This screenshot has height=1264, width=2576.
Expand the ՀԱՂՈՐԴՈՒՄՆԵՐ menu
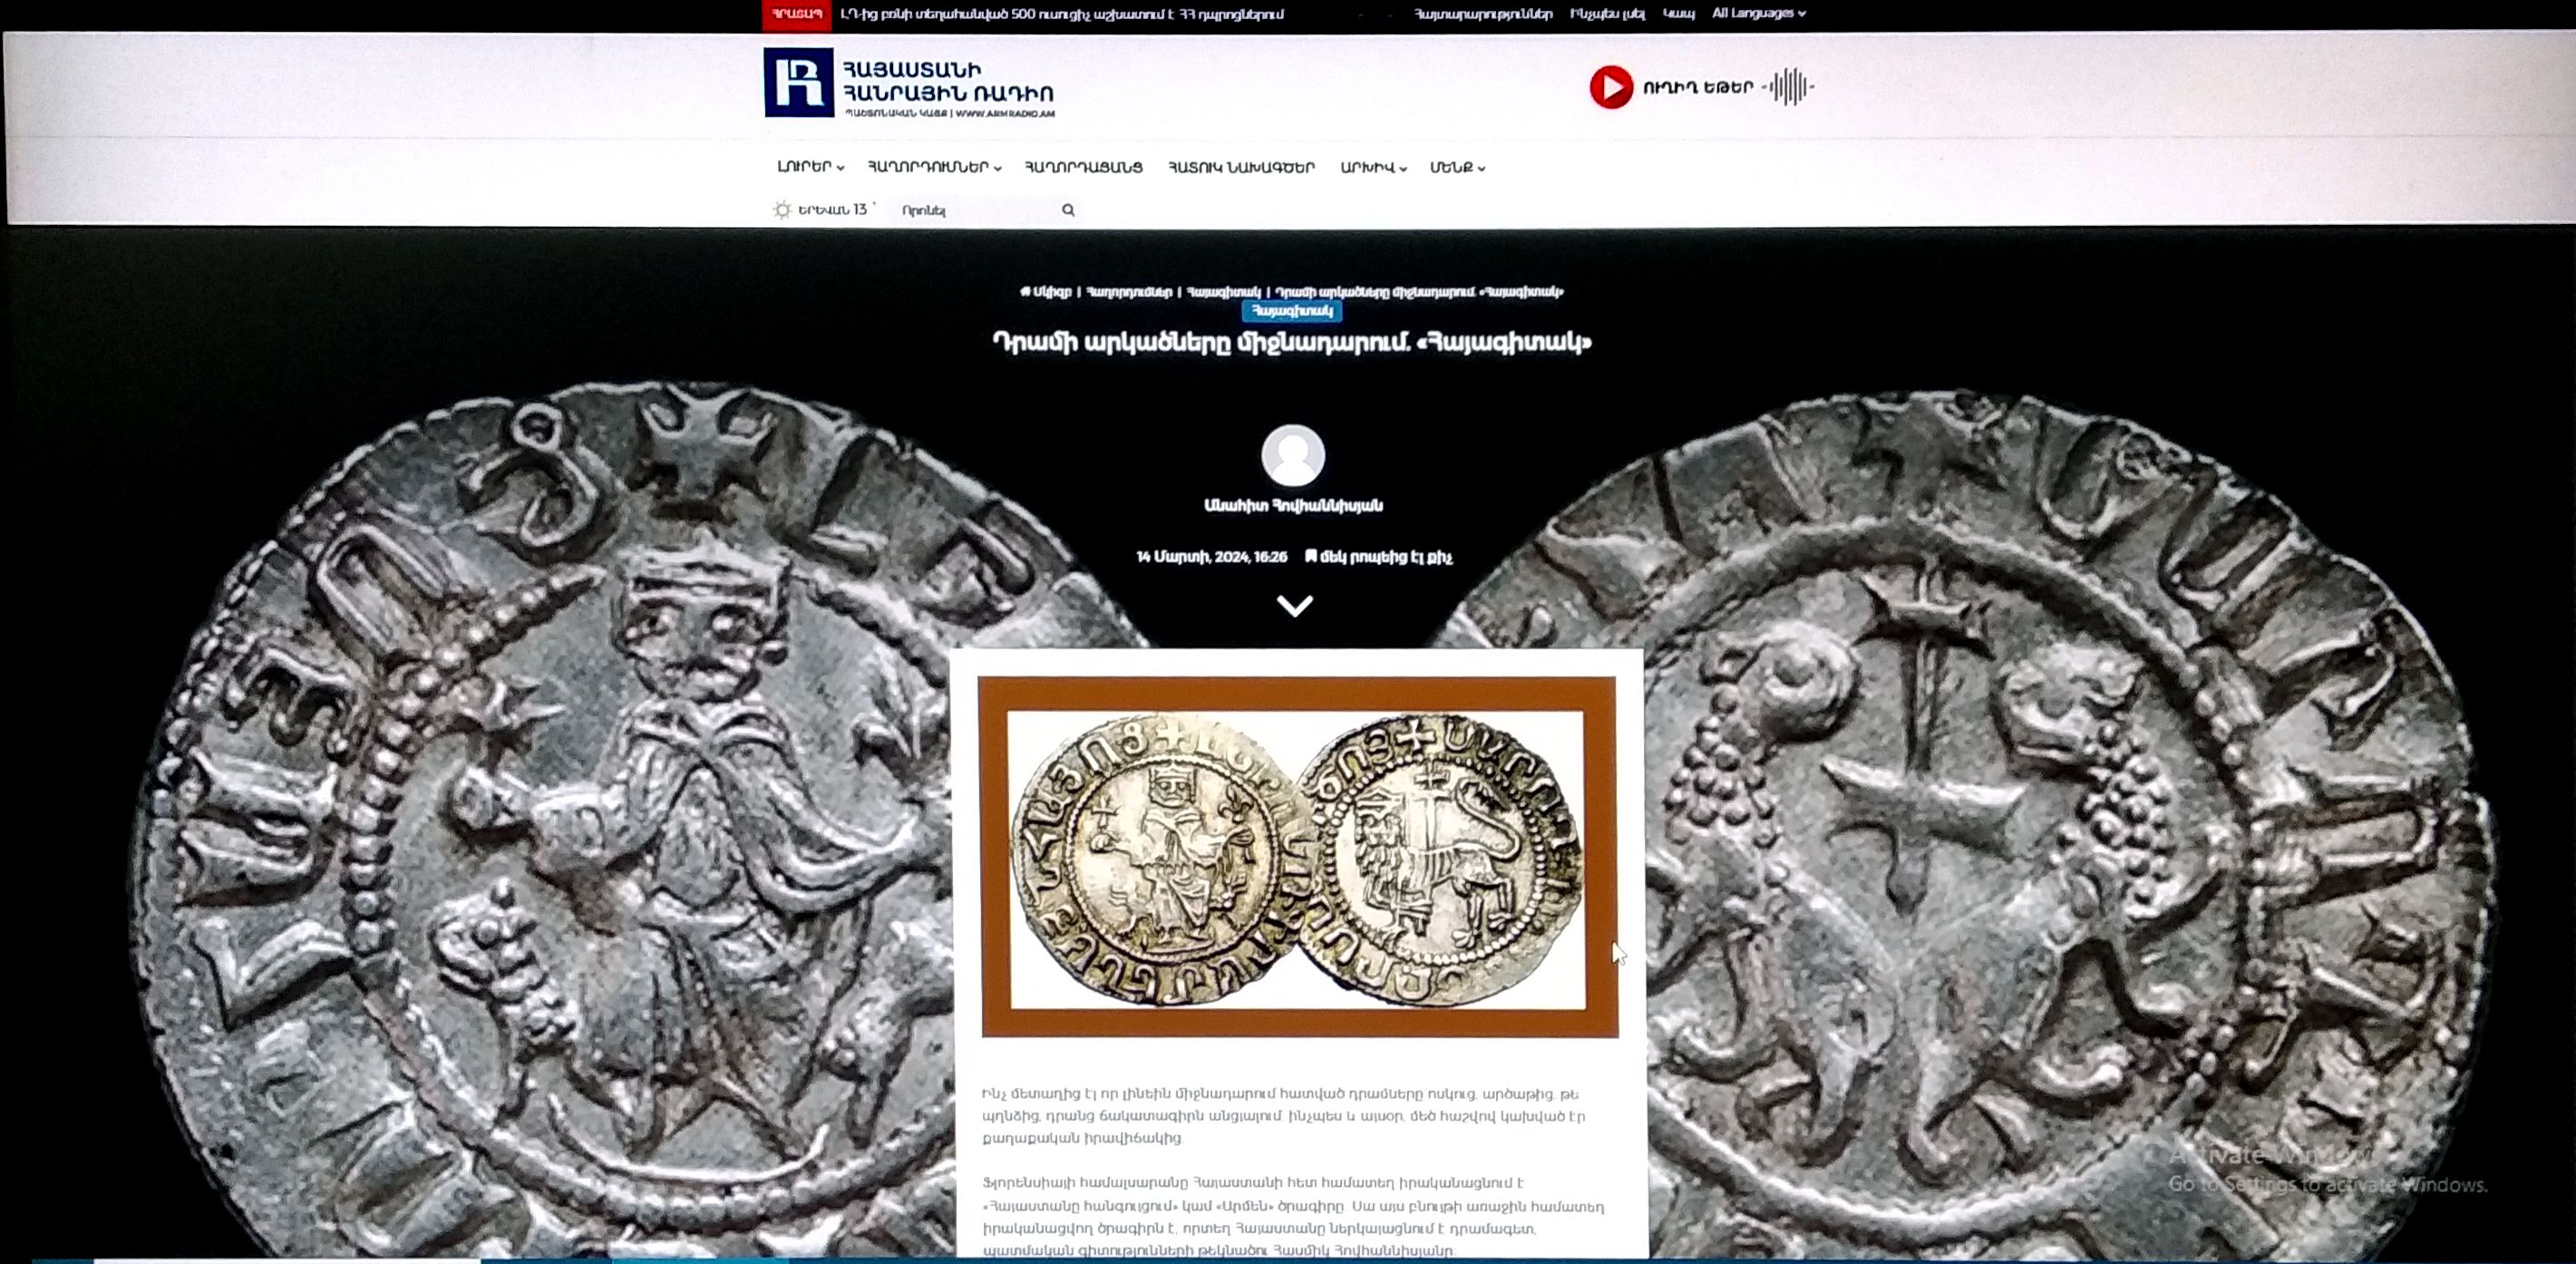coord(934,167)
